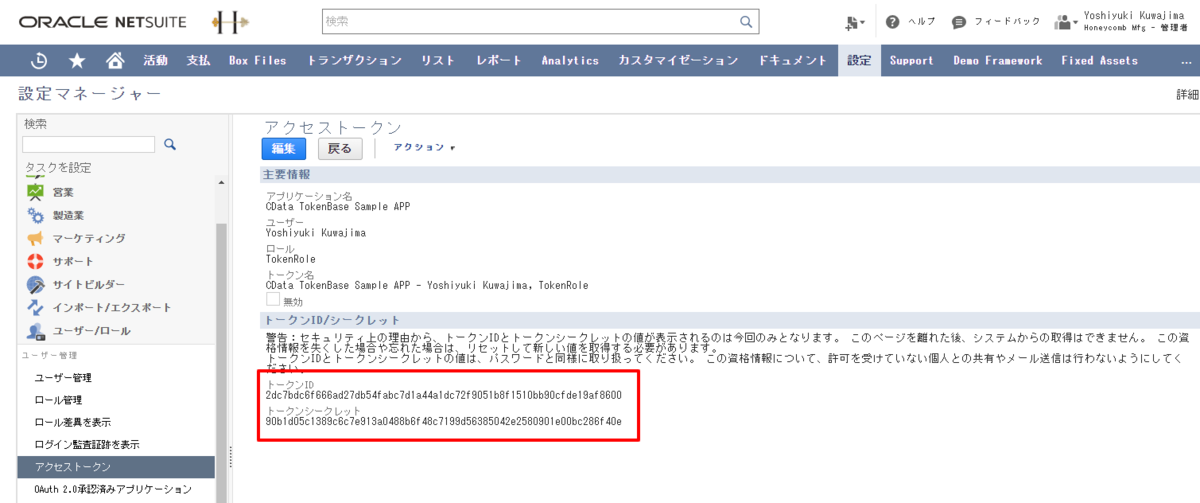Click the CData TokenBase Sample APP name
Screen dimensions: 1200x503
pyautogui.click(x=338, y=207)
